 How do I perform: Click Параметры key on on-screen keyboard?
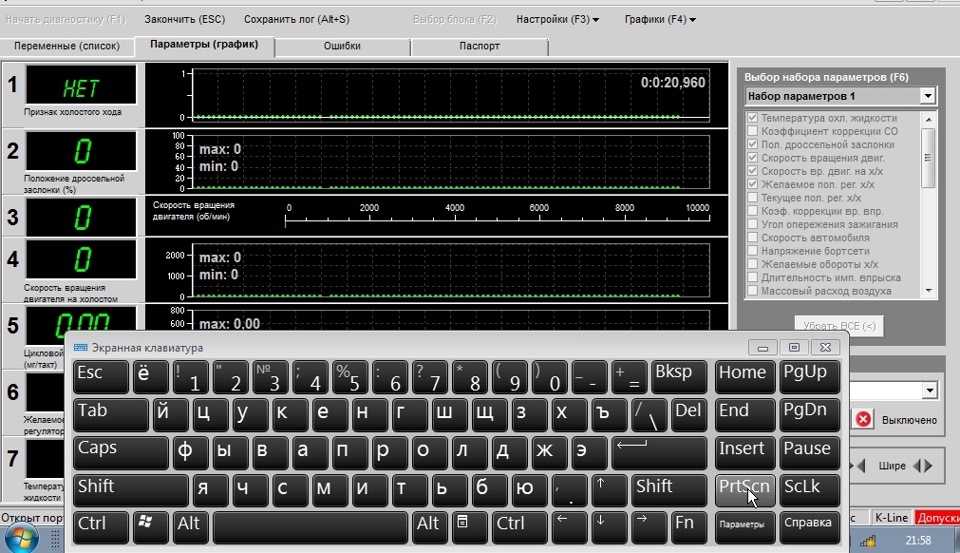point(744,527)
